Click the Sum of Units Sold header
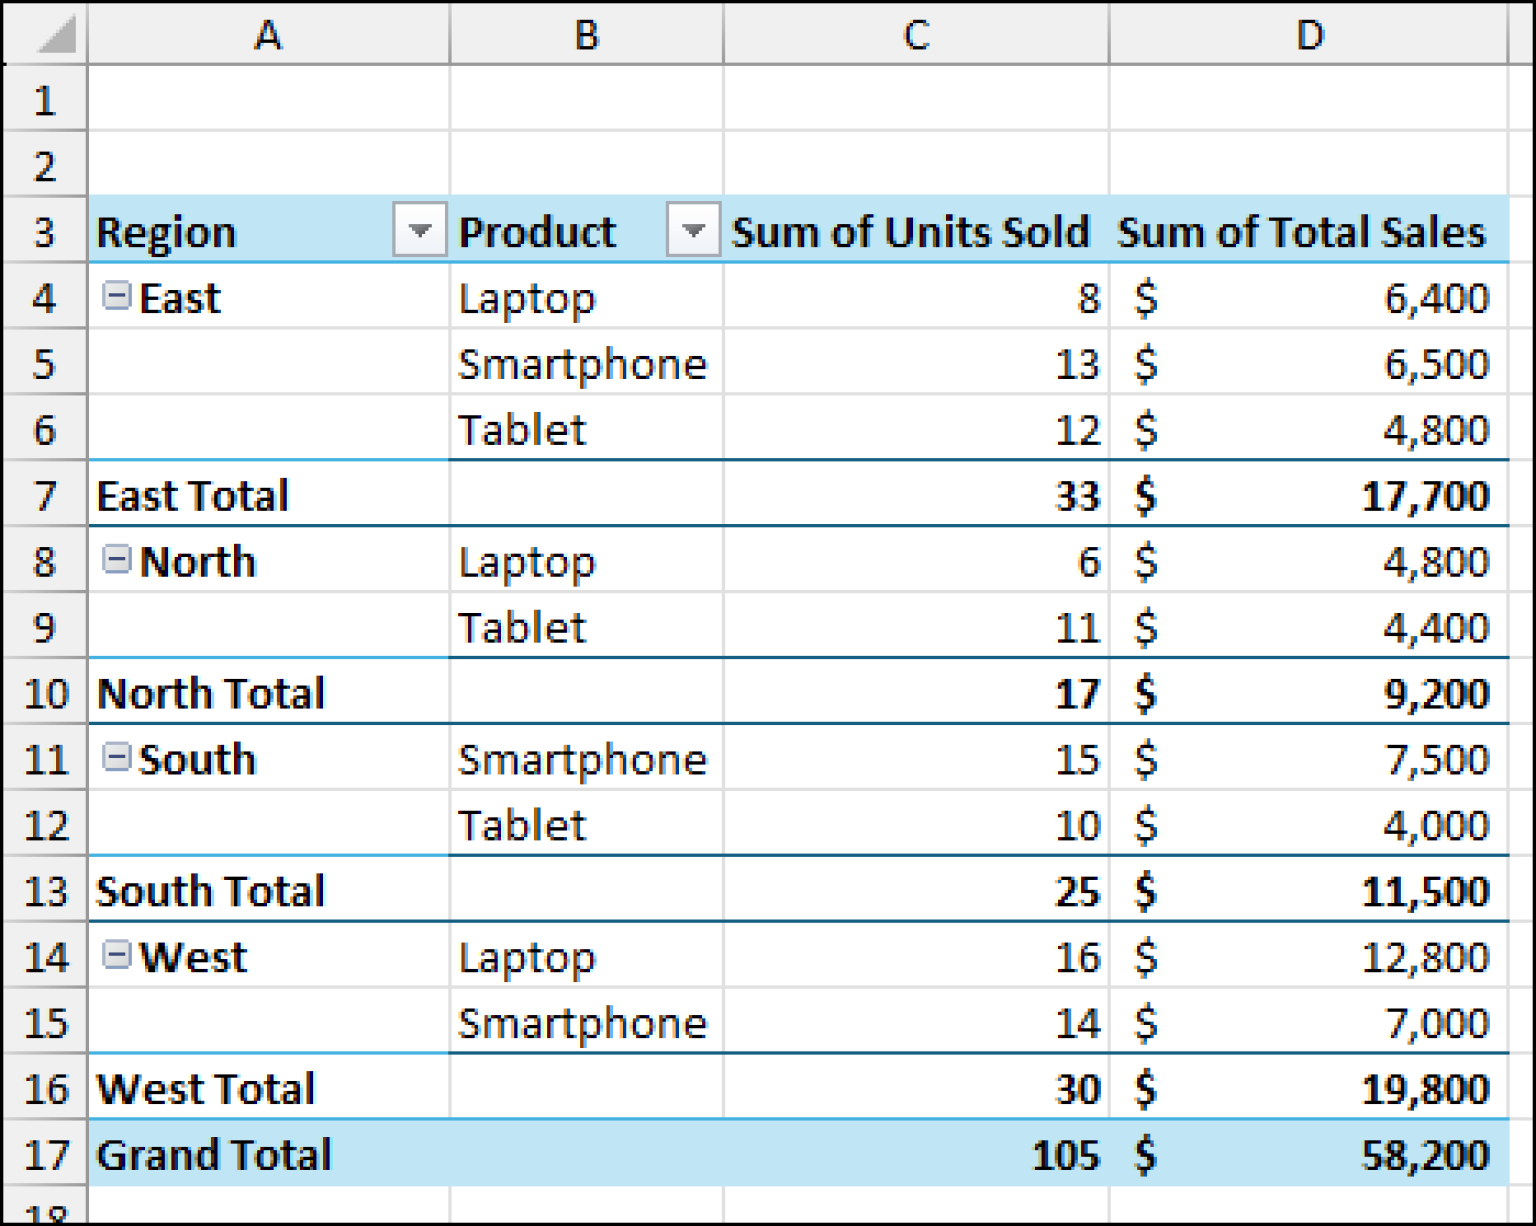 (x=911, y=230)
